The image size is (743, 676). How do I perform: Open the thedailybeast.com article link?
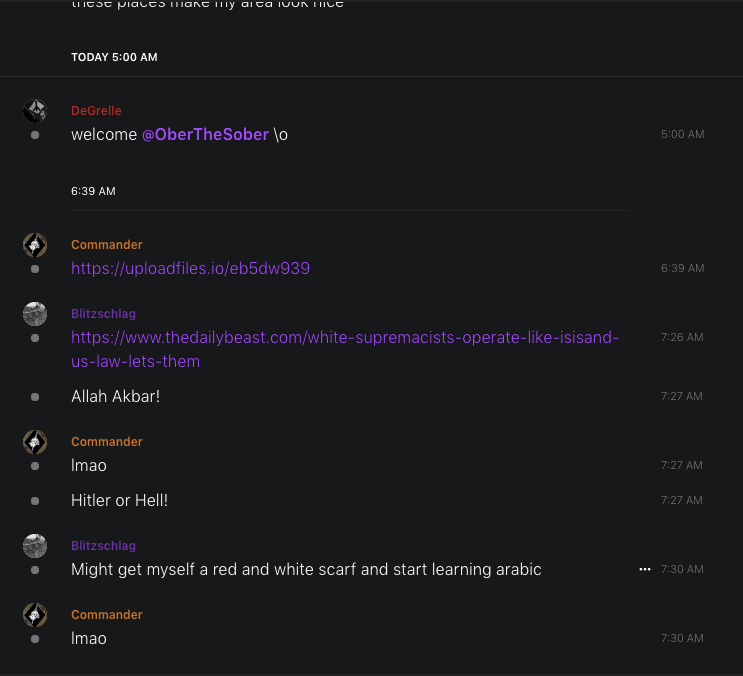(x=345, y=338)
